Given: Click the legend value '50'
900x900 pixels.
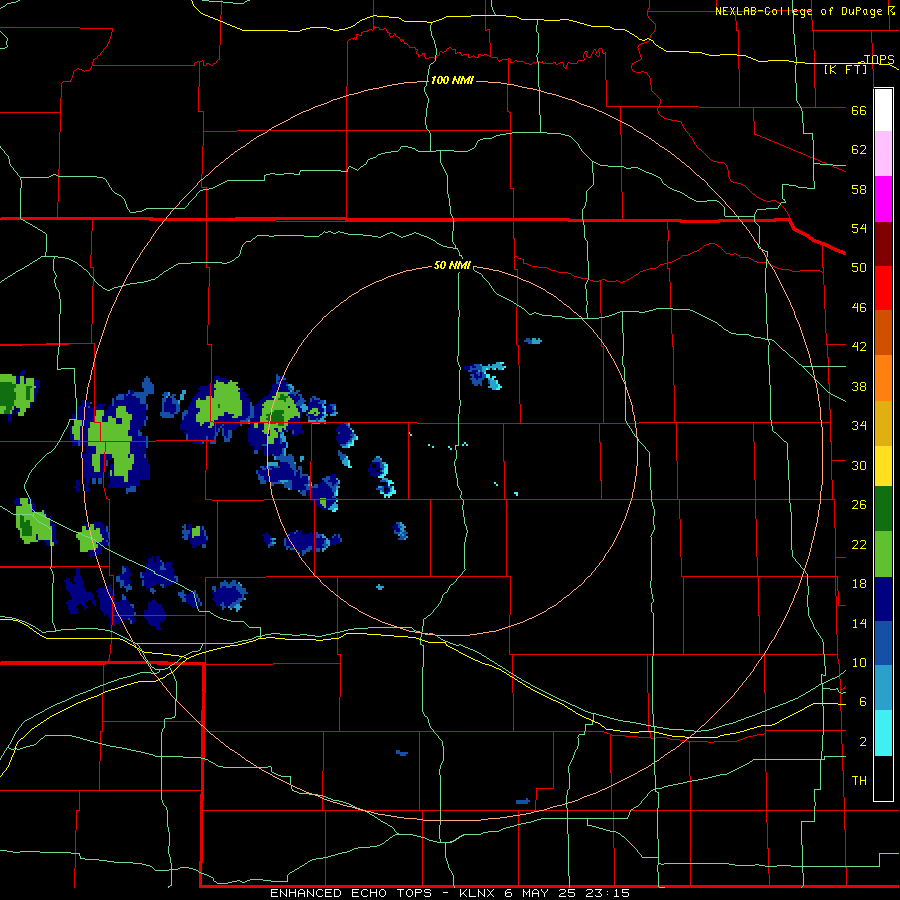Looking at the screenshot, I should [859, 267].
